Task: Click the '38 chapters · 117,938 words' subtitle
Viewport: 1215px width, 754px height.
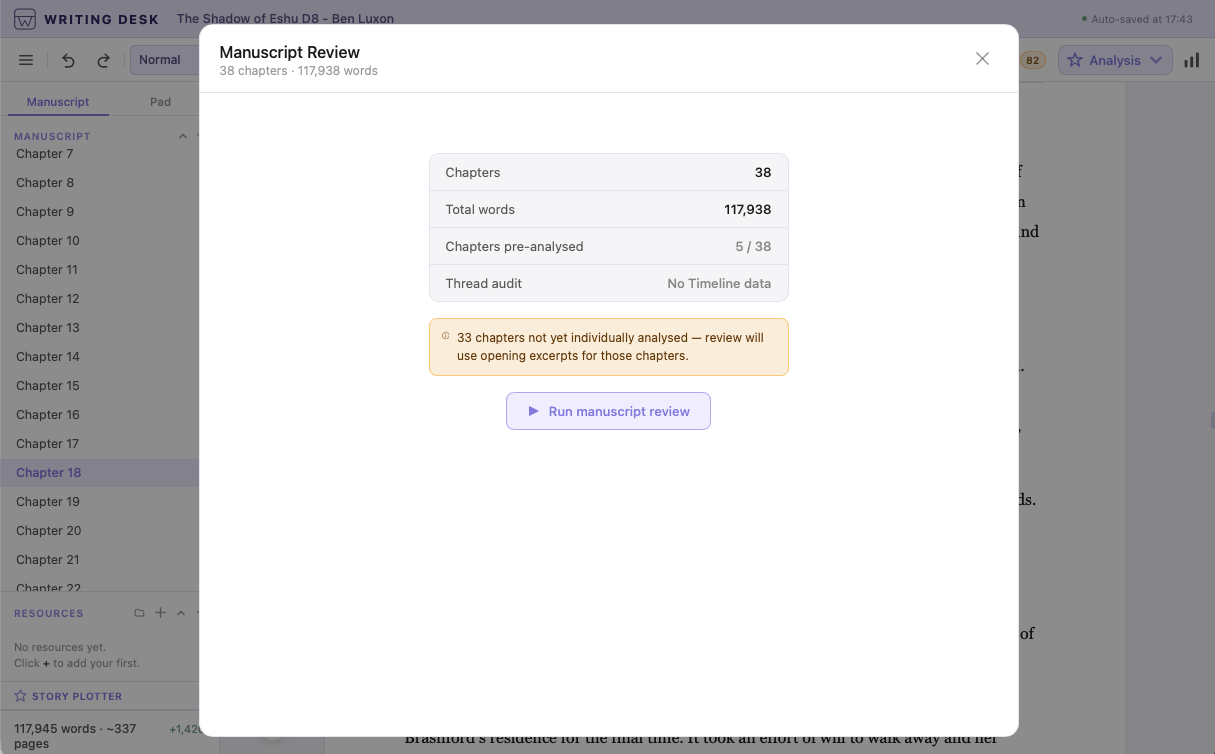Action: [298, 71]
